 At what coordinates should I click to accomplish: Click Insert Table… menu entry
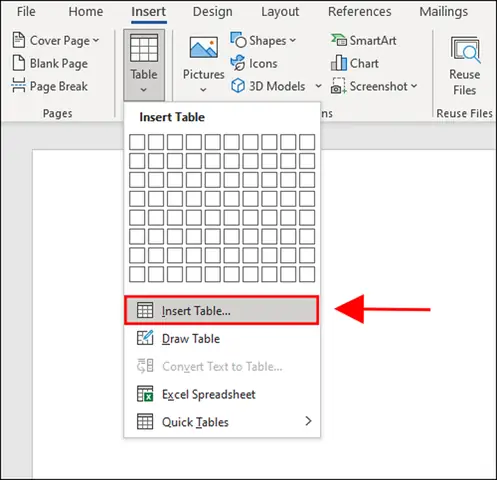tap(222, 310)
